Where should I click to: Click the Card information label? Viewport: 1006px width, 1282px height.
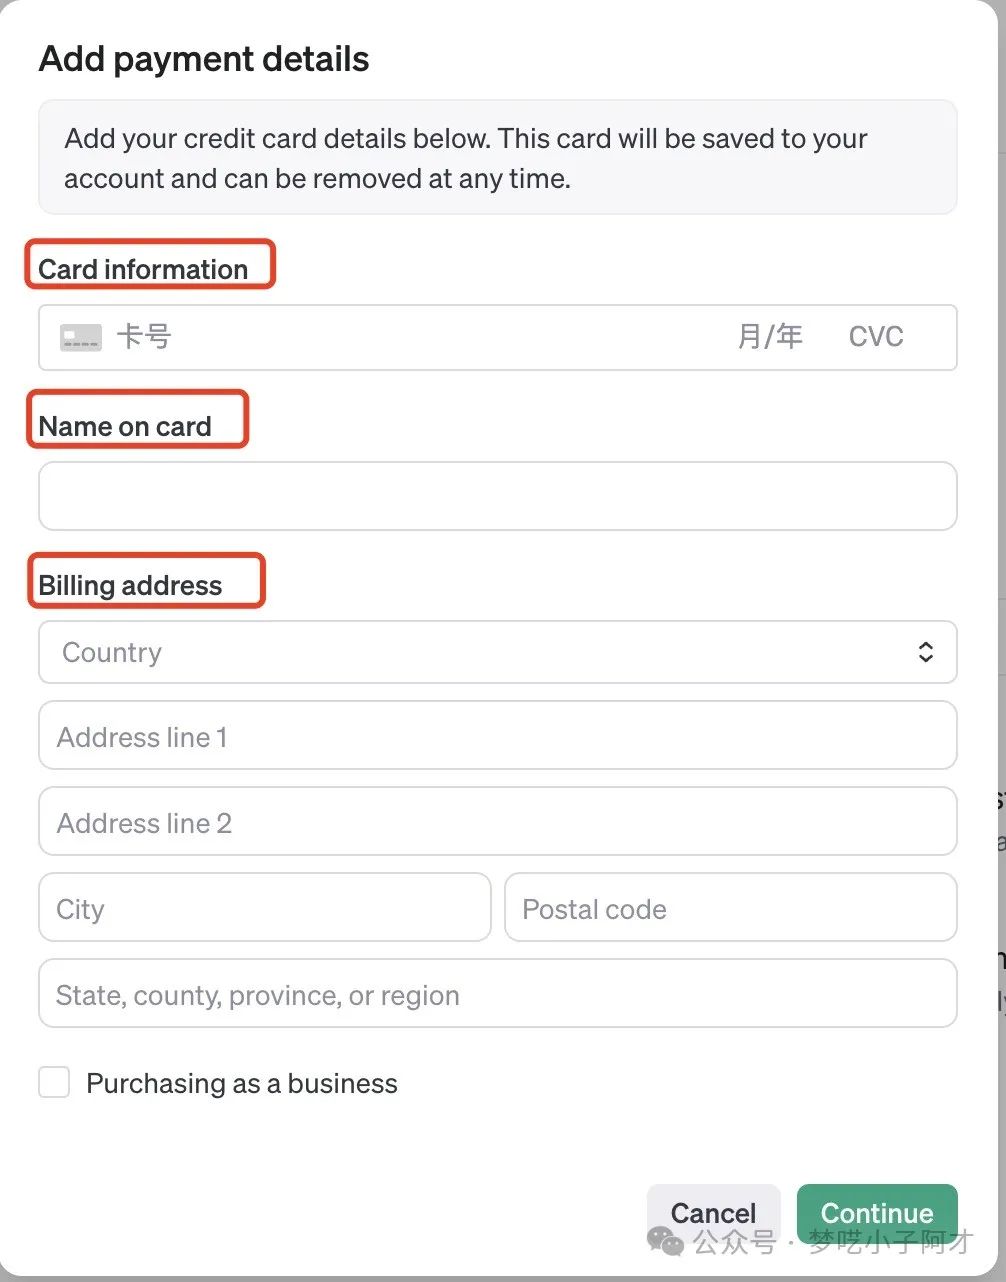[x=143, y=269]
